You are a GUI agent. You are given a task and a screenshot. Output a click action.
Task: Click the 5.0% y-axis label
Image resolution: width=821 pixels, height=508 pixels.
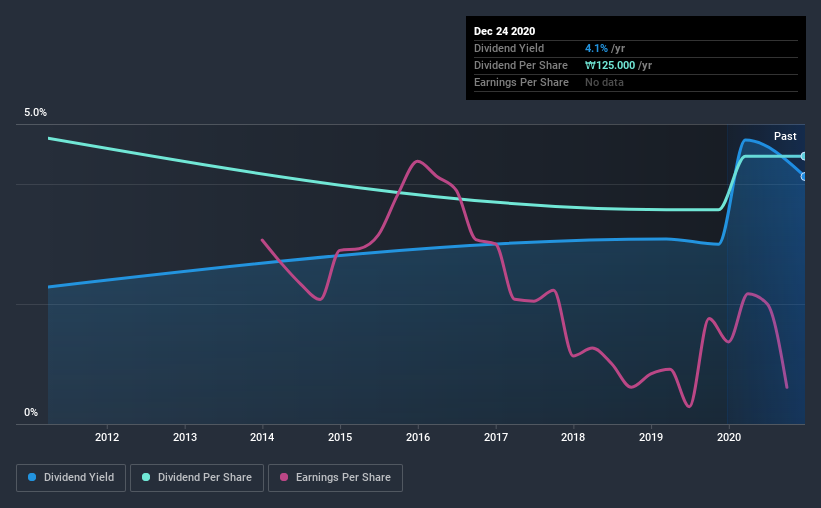click(35, 113)
